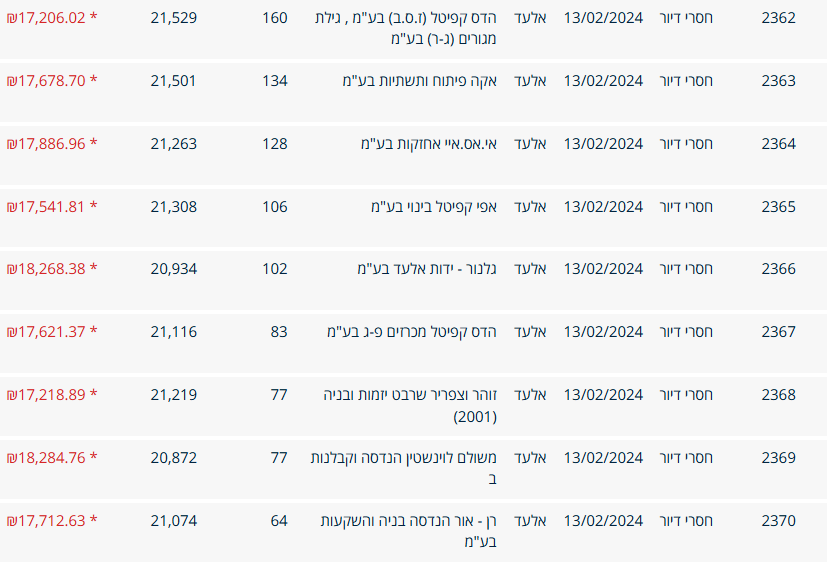Select אפי קפיטל בינוי בע"מ entry
This screenshot has width=827, height=563.
pos(434,207)
